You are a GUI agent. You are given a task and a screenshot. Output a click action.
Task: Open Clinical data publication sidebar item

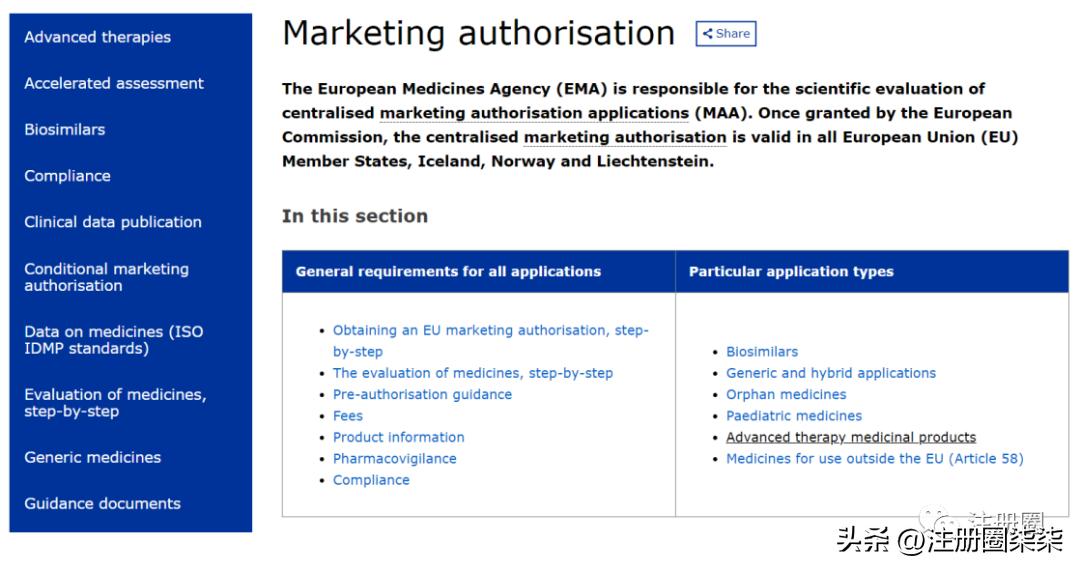(x=113, y=222)
